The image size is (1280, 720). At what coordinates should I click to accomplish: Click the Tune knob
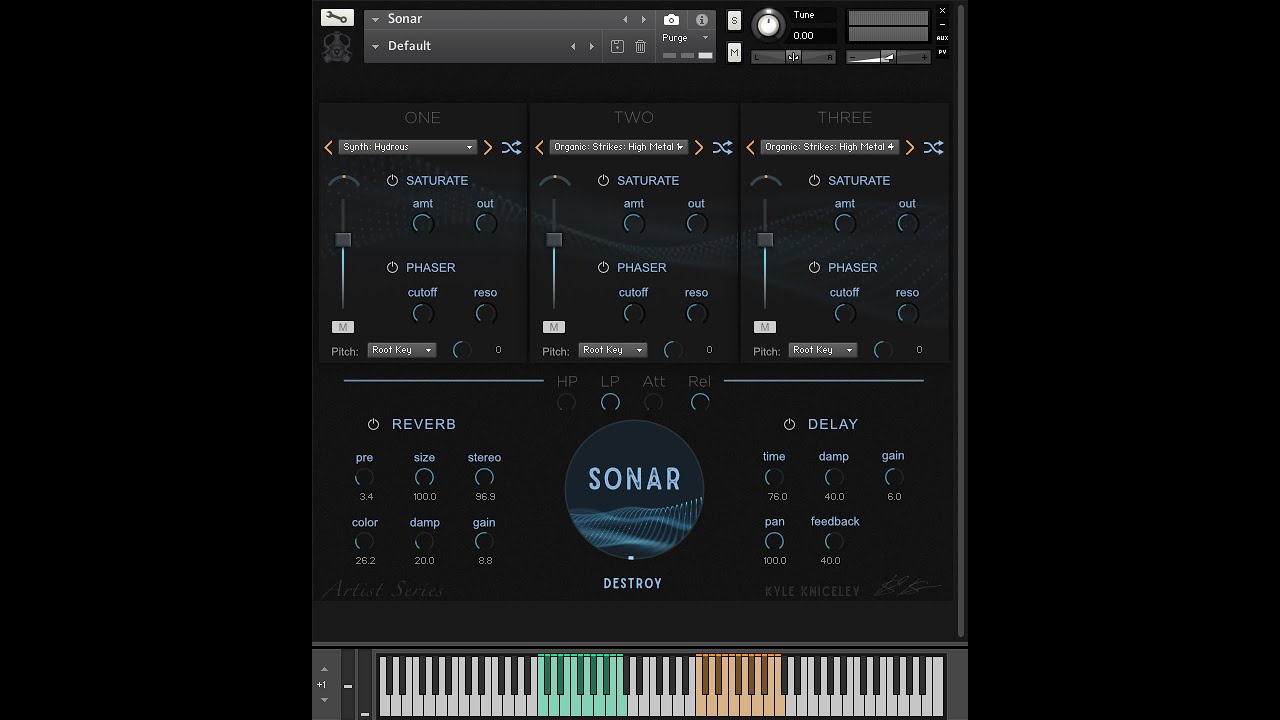768,24
